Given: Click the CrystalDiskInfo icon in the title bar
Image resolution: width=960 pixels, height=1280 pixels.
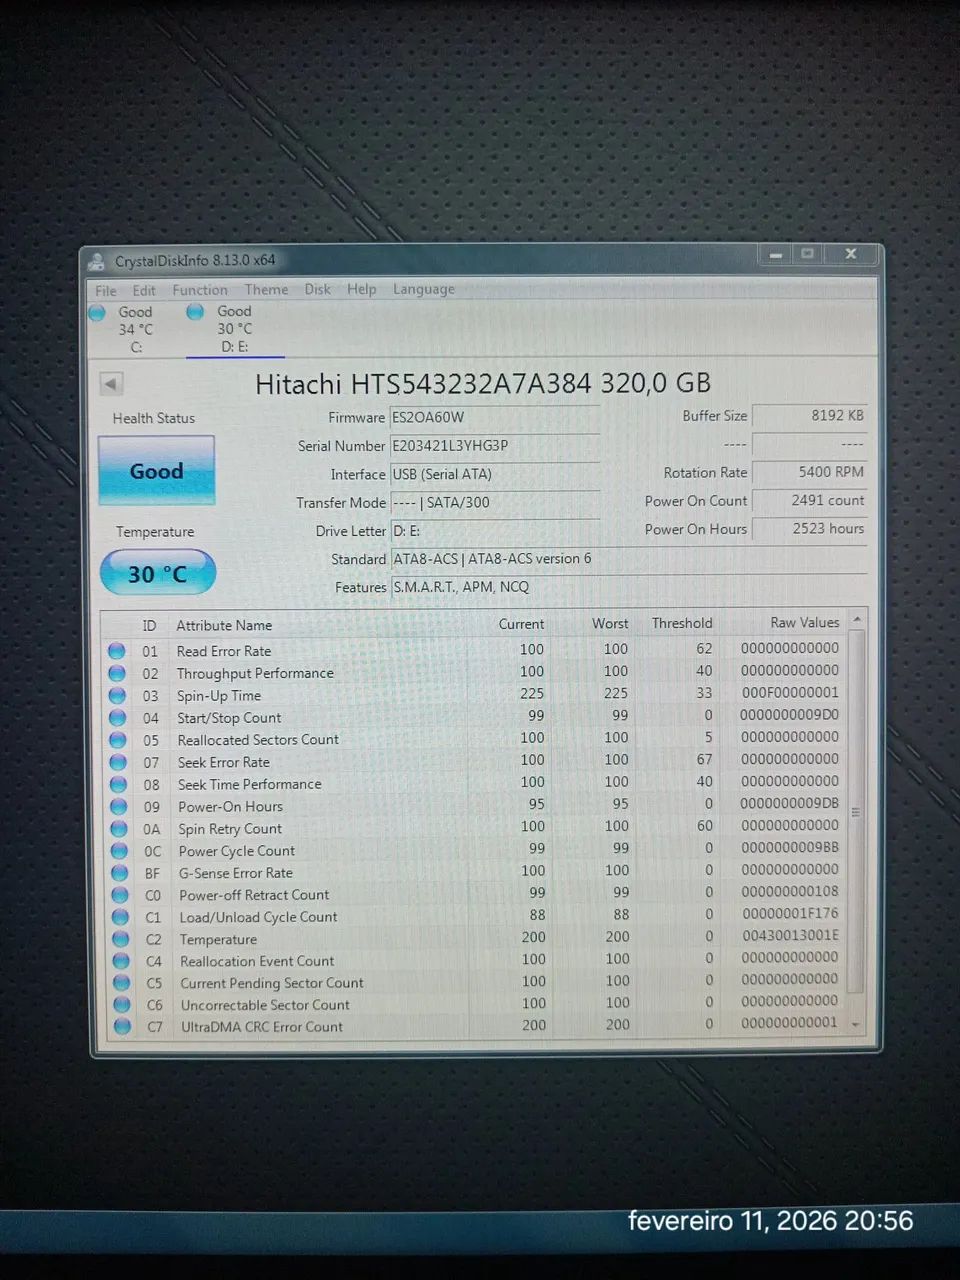Looking at the screenshot, I should [96, 260].
